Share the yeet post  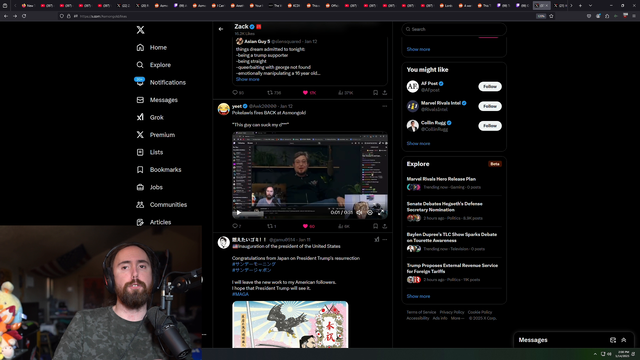384,226
